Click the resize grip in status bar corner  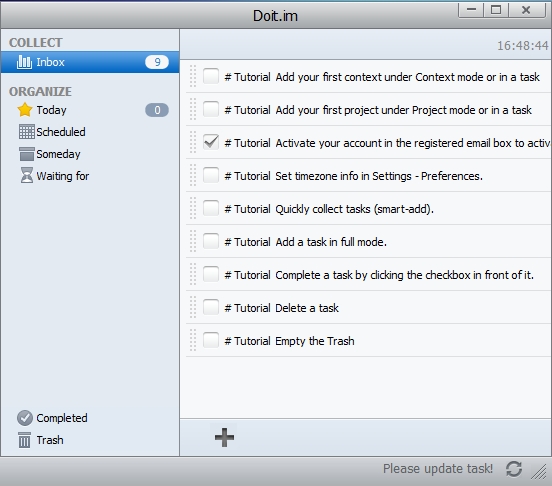(539, 472)
